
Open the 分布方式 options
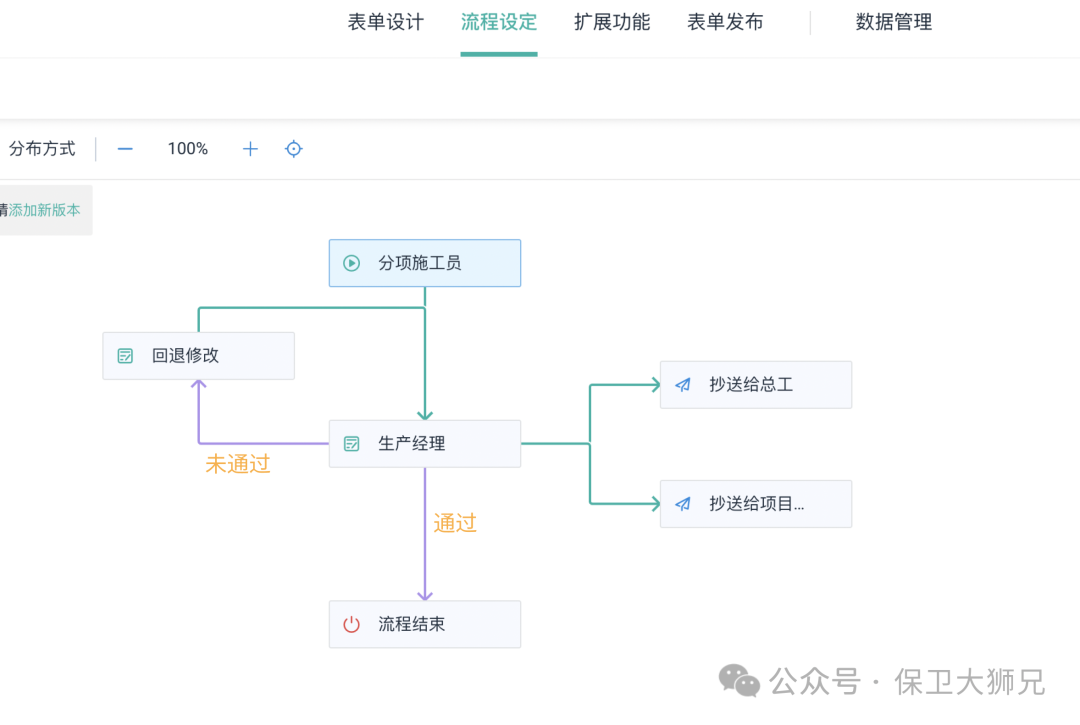click(x=41, y=148)
